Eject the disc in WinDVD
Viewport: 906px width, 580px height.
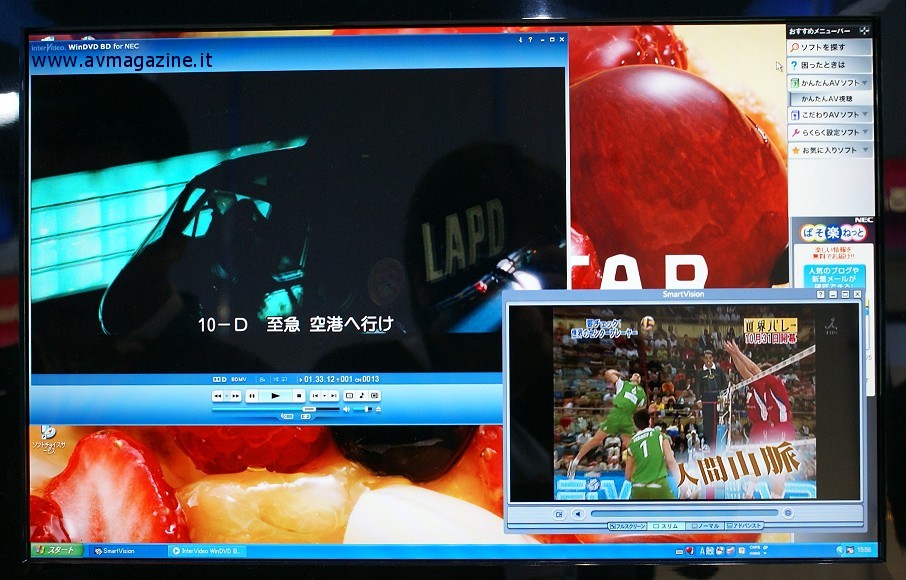[378, 409]
